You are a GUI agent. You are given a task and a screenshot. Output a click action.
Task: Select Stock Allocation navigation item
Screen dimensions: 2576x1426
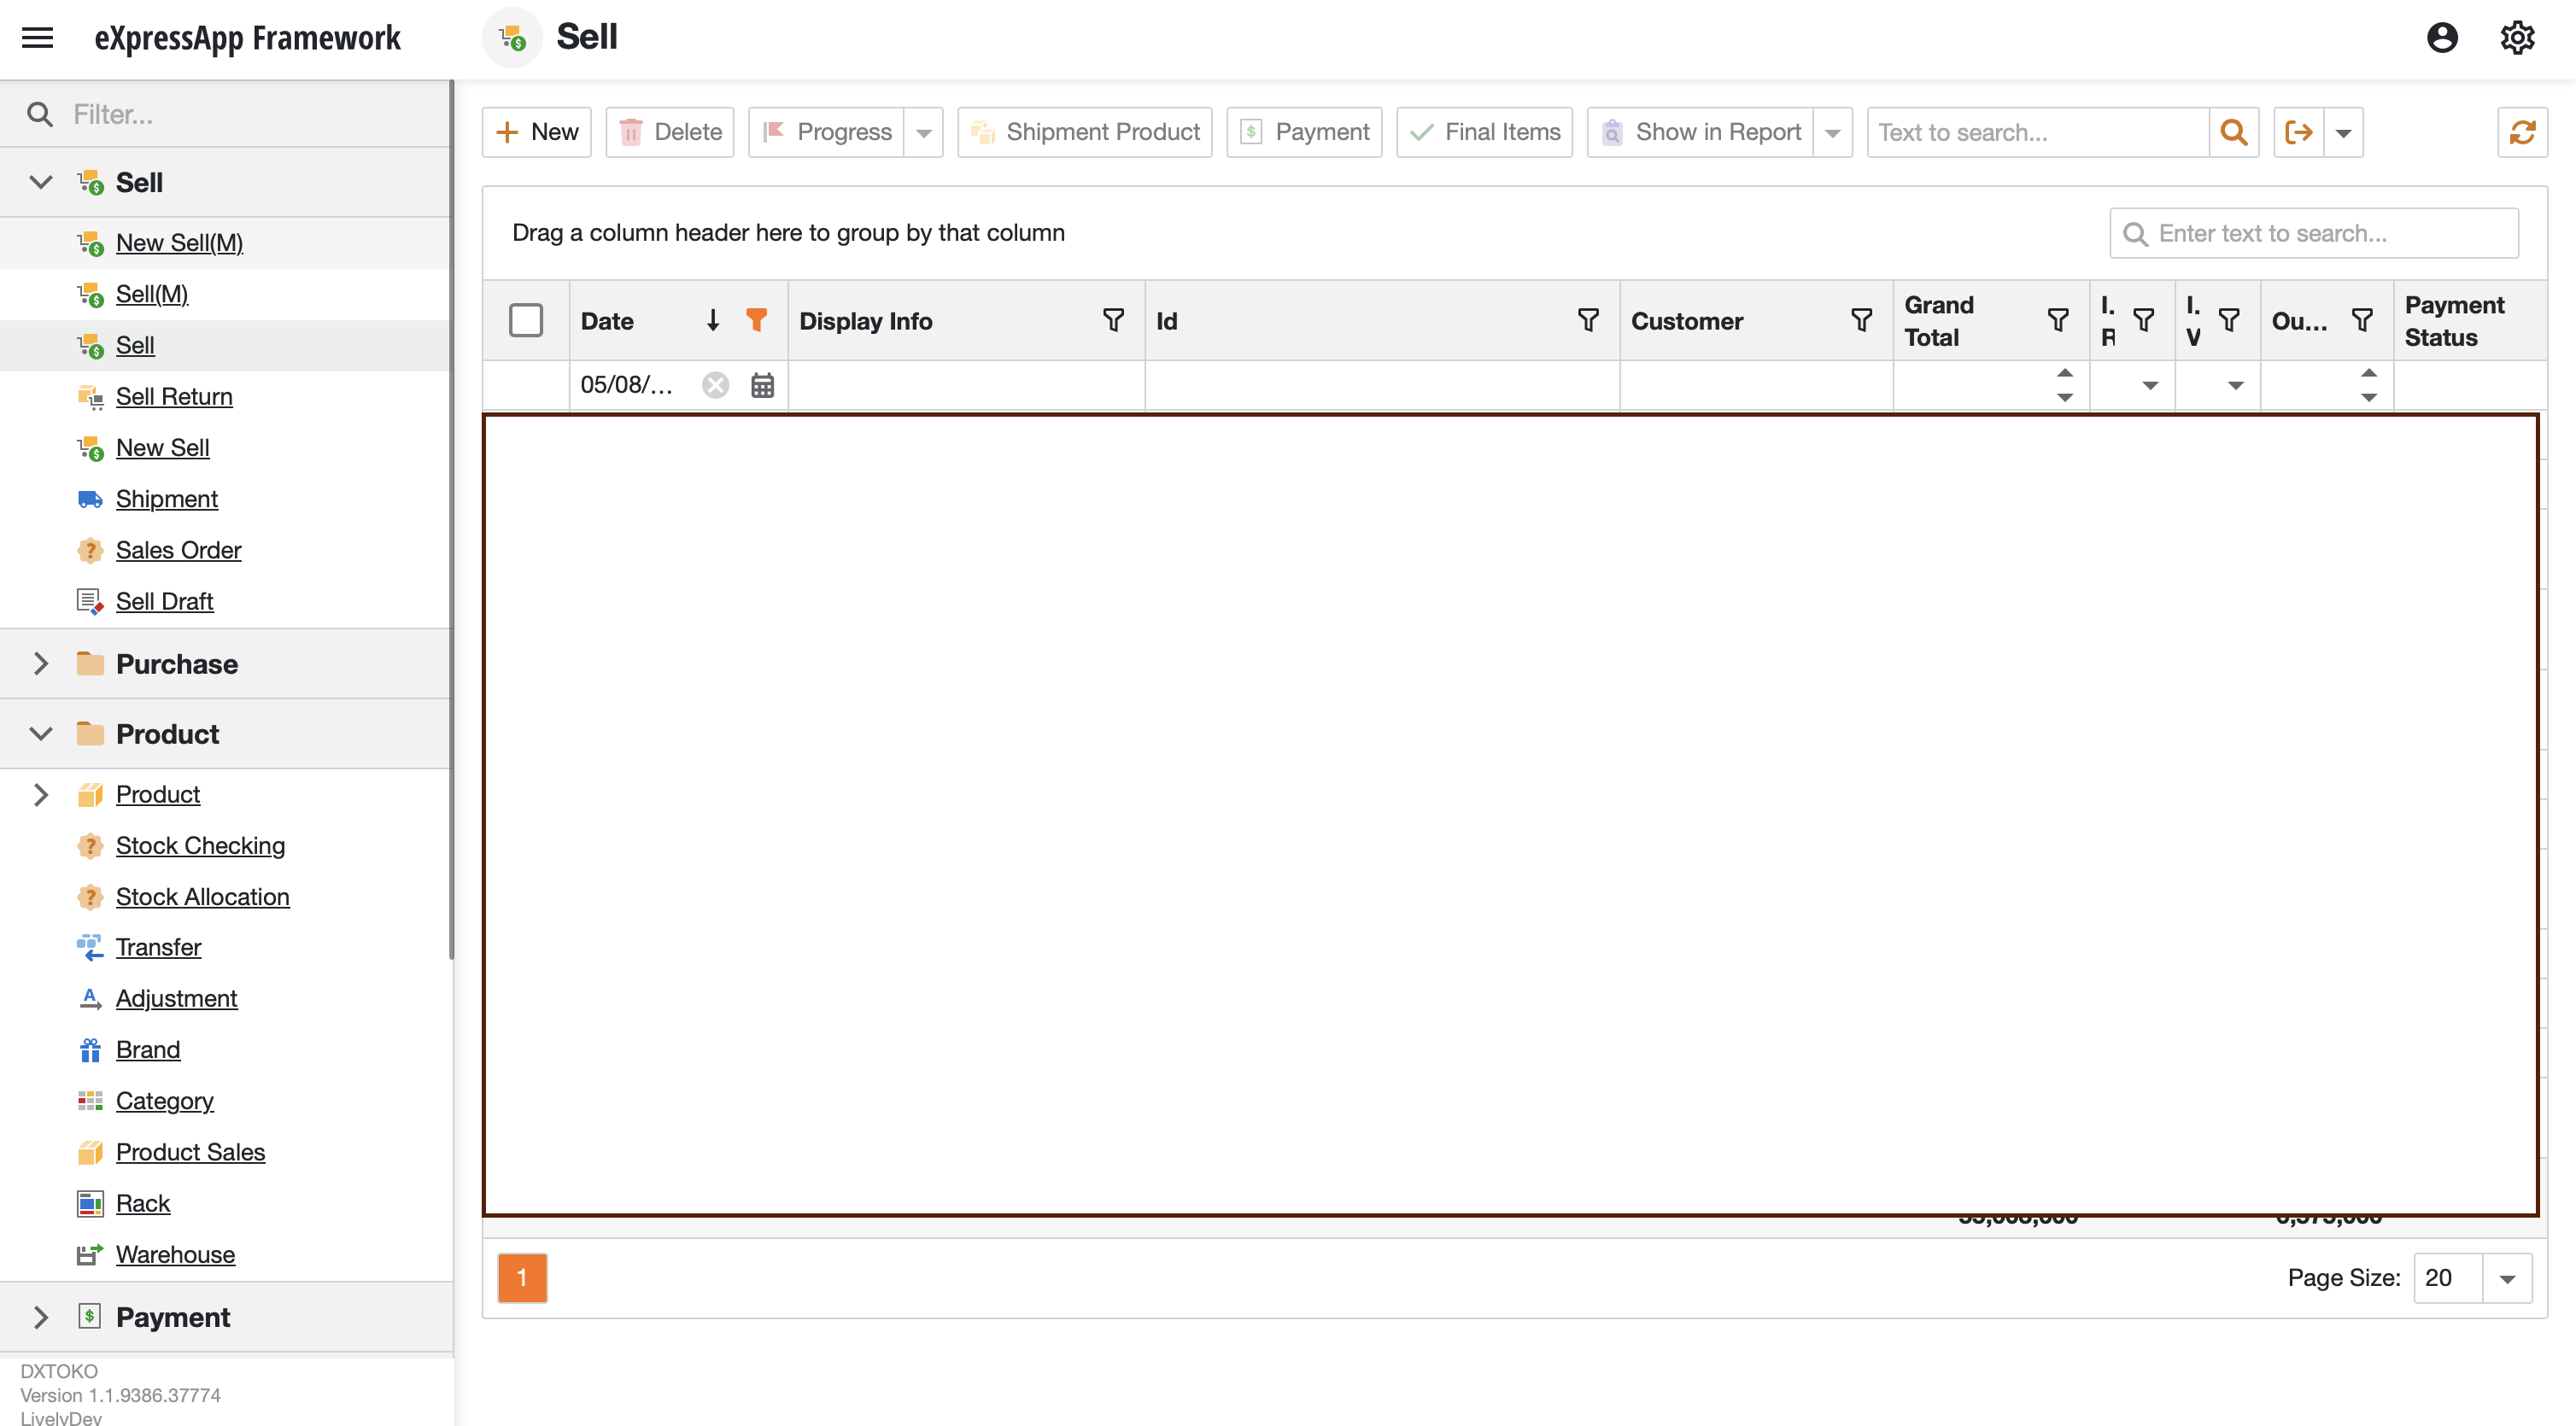click(x=202, y=896)
